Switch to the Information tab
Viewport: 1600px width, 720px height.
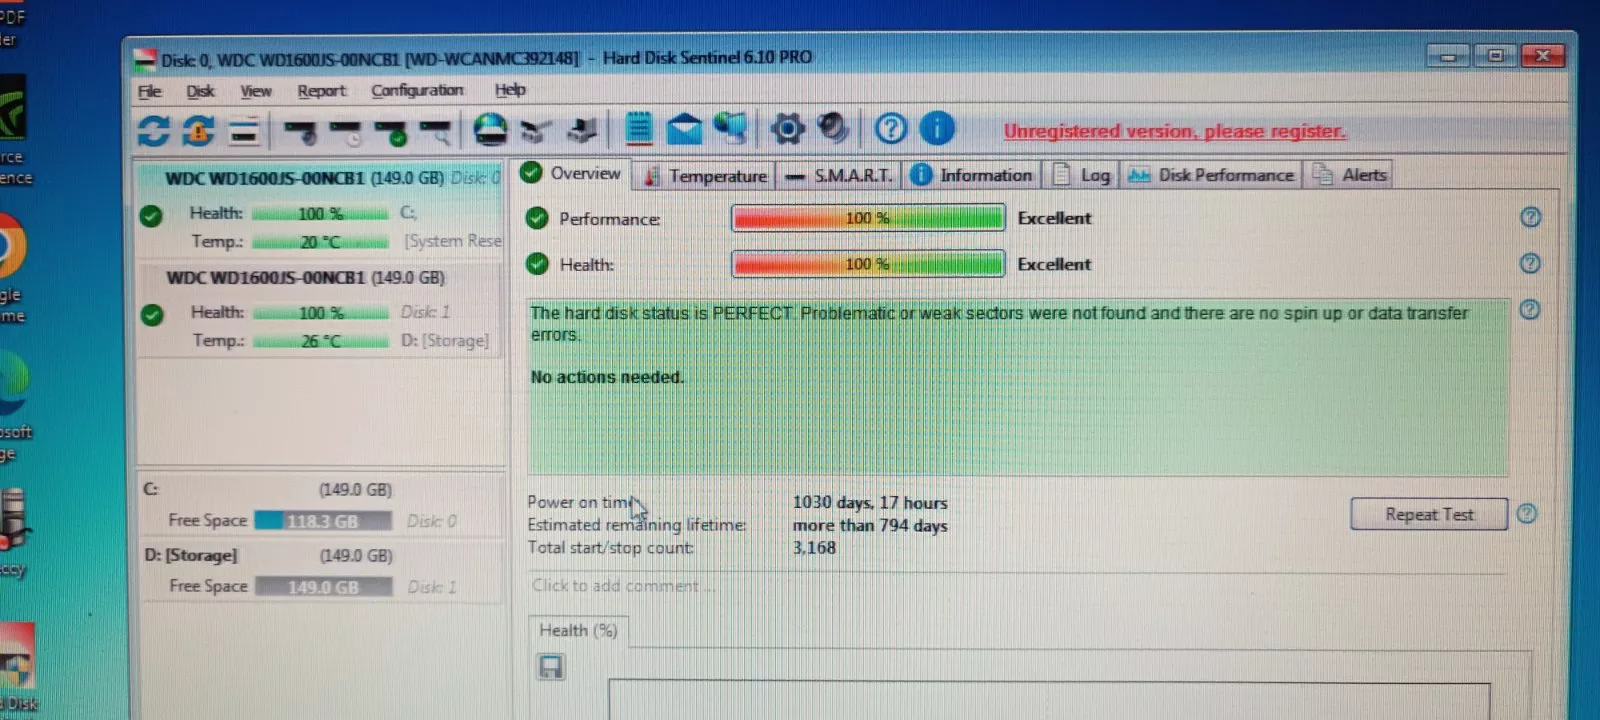tap(972, 175)
